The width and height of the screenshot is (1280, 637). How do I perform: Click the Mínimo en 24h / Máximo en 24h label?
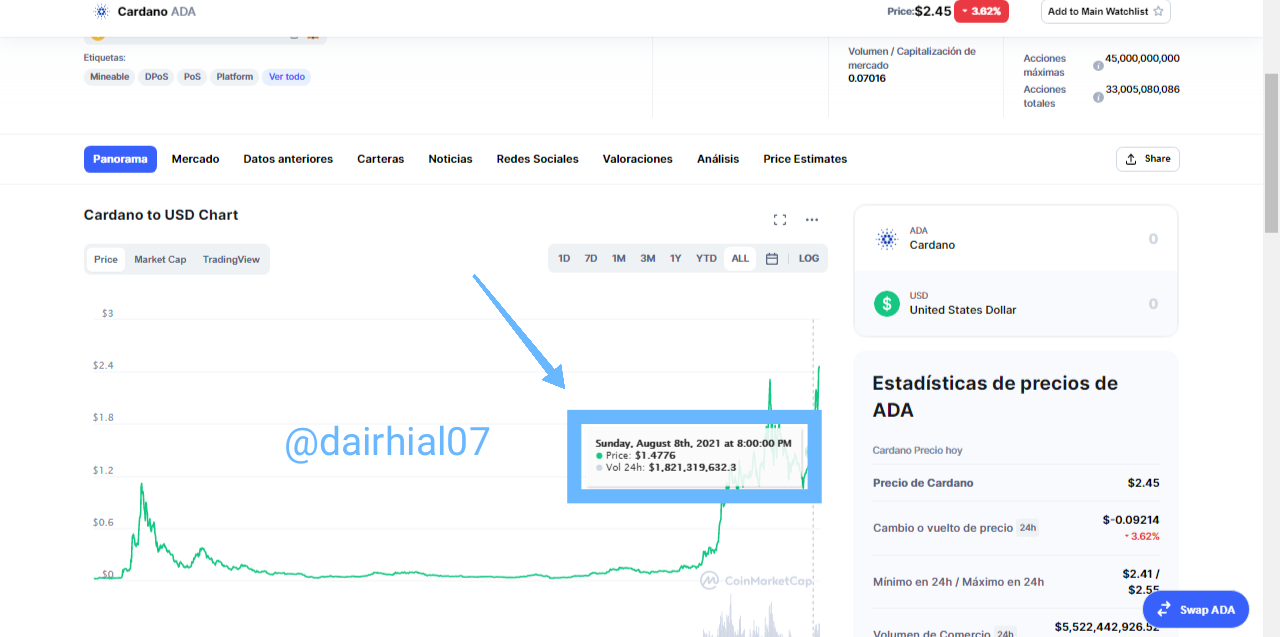958,582
